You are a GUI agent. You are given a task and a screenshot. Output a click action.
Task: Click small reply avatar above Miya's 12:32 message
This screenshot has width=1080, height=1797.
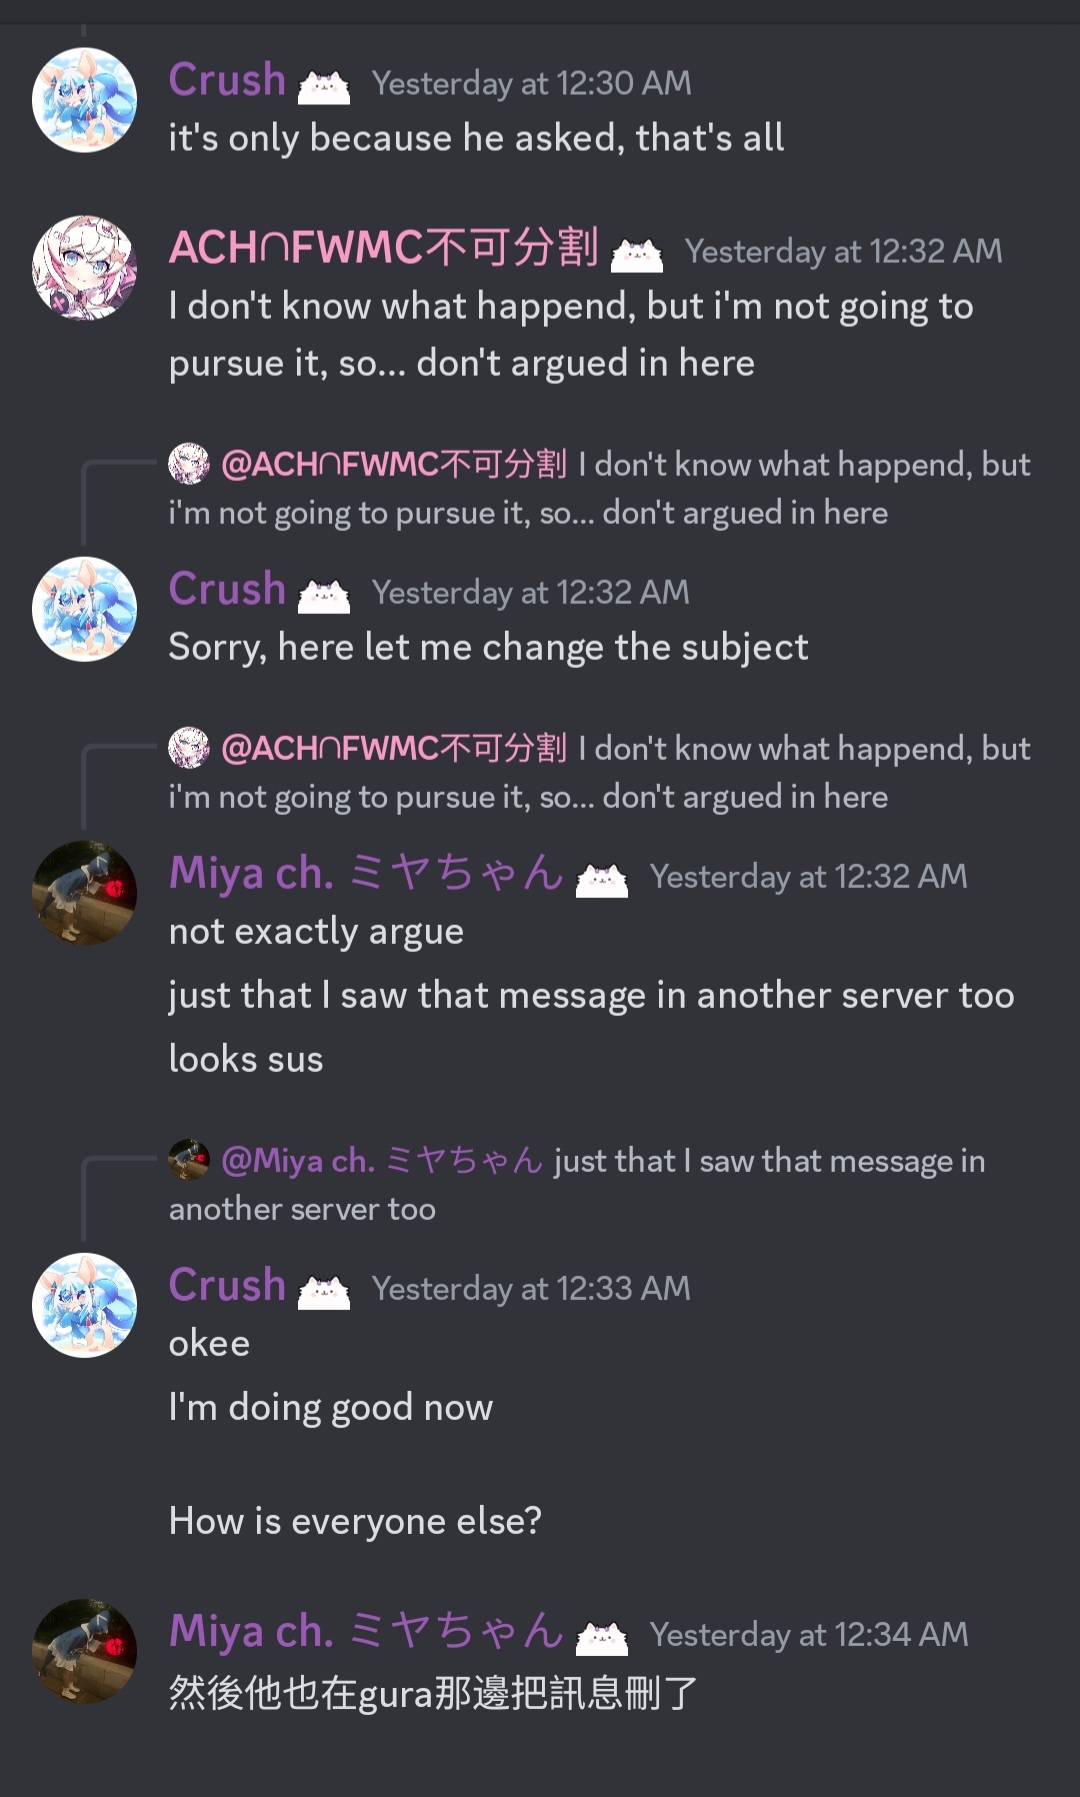[x=189, y=748]
